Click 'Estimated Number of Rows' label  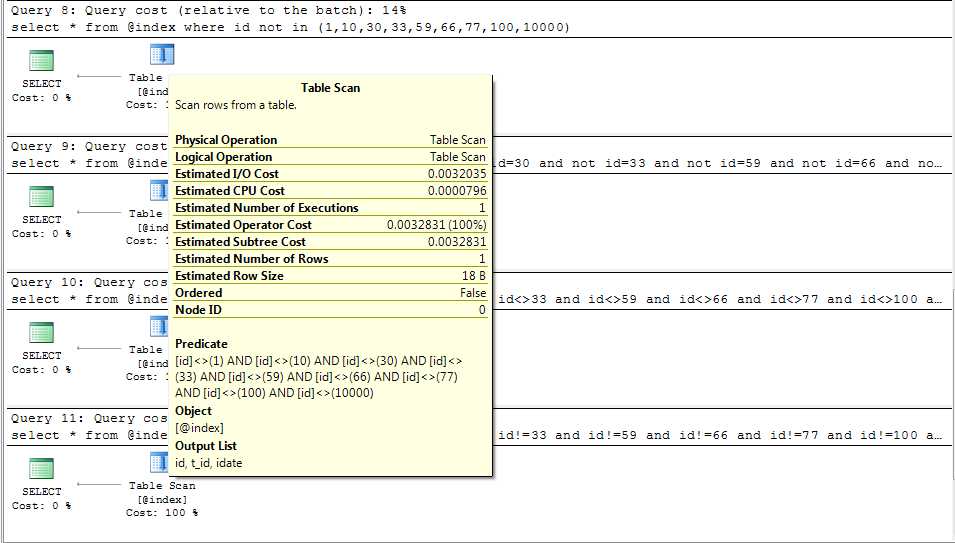pyautogui.click(x=252, y=259)
